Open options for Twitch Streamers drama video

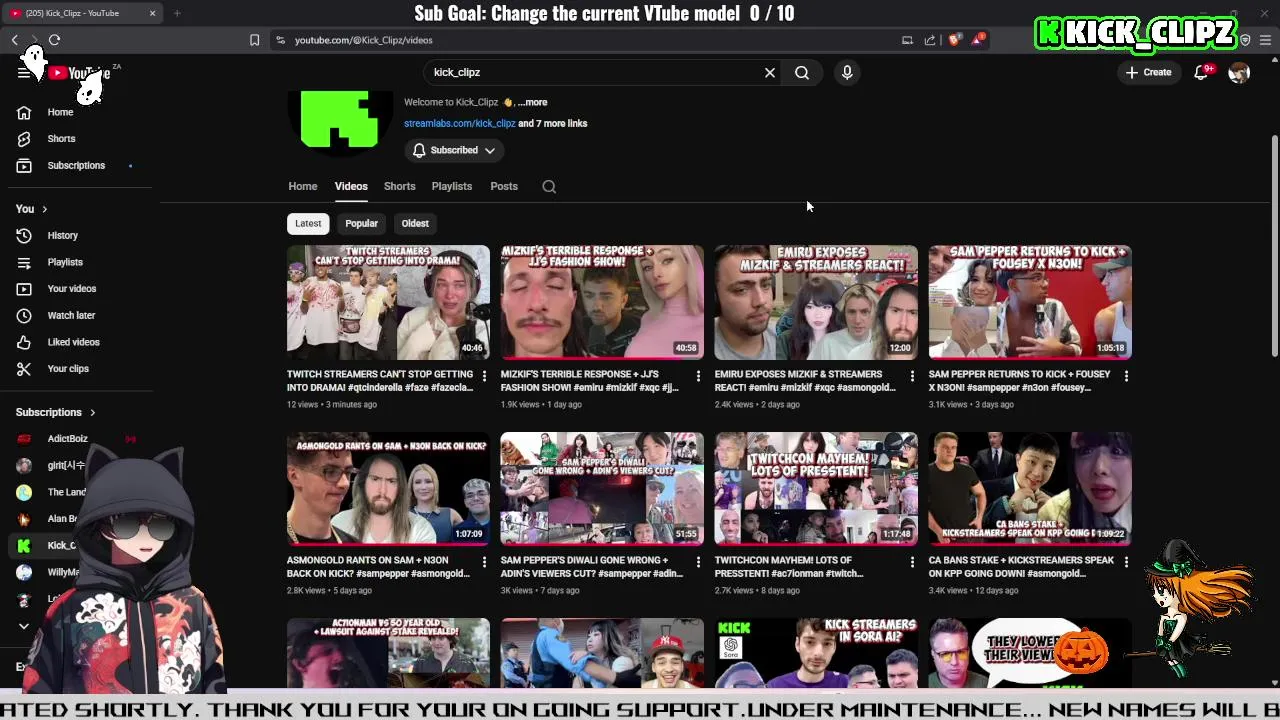pos(484,376)
